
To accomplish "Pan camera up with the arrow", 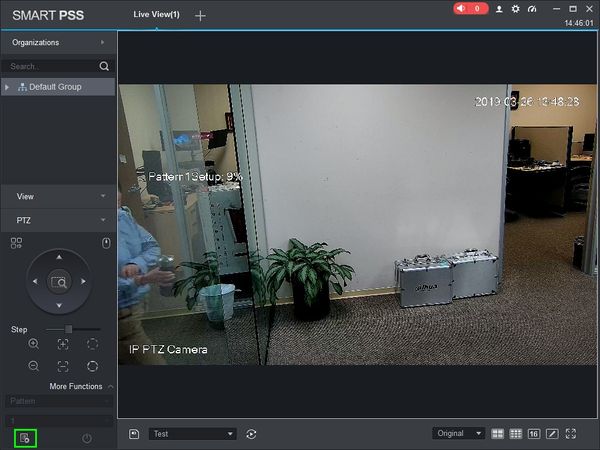I will pyautogui.click(x=59, y=257).
